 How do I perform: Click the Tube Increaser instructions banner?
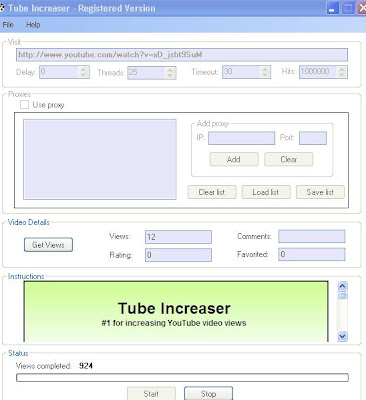[176, 312]
